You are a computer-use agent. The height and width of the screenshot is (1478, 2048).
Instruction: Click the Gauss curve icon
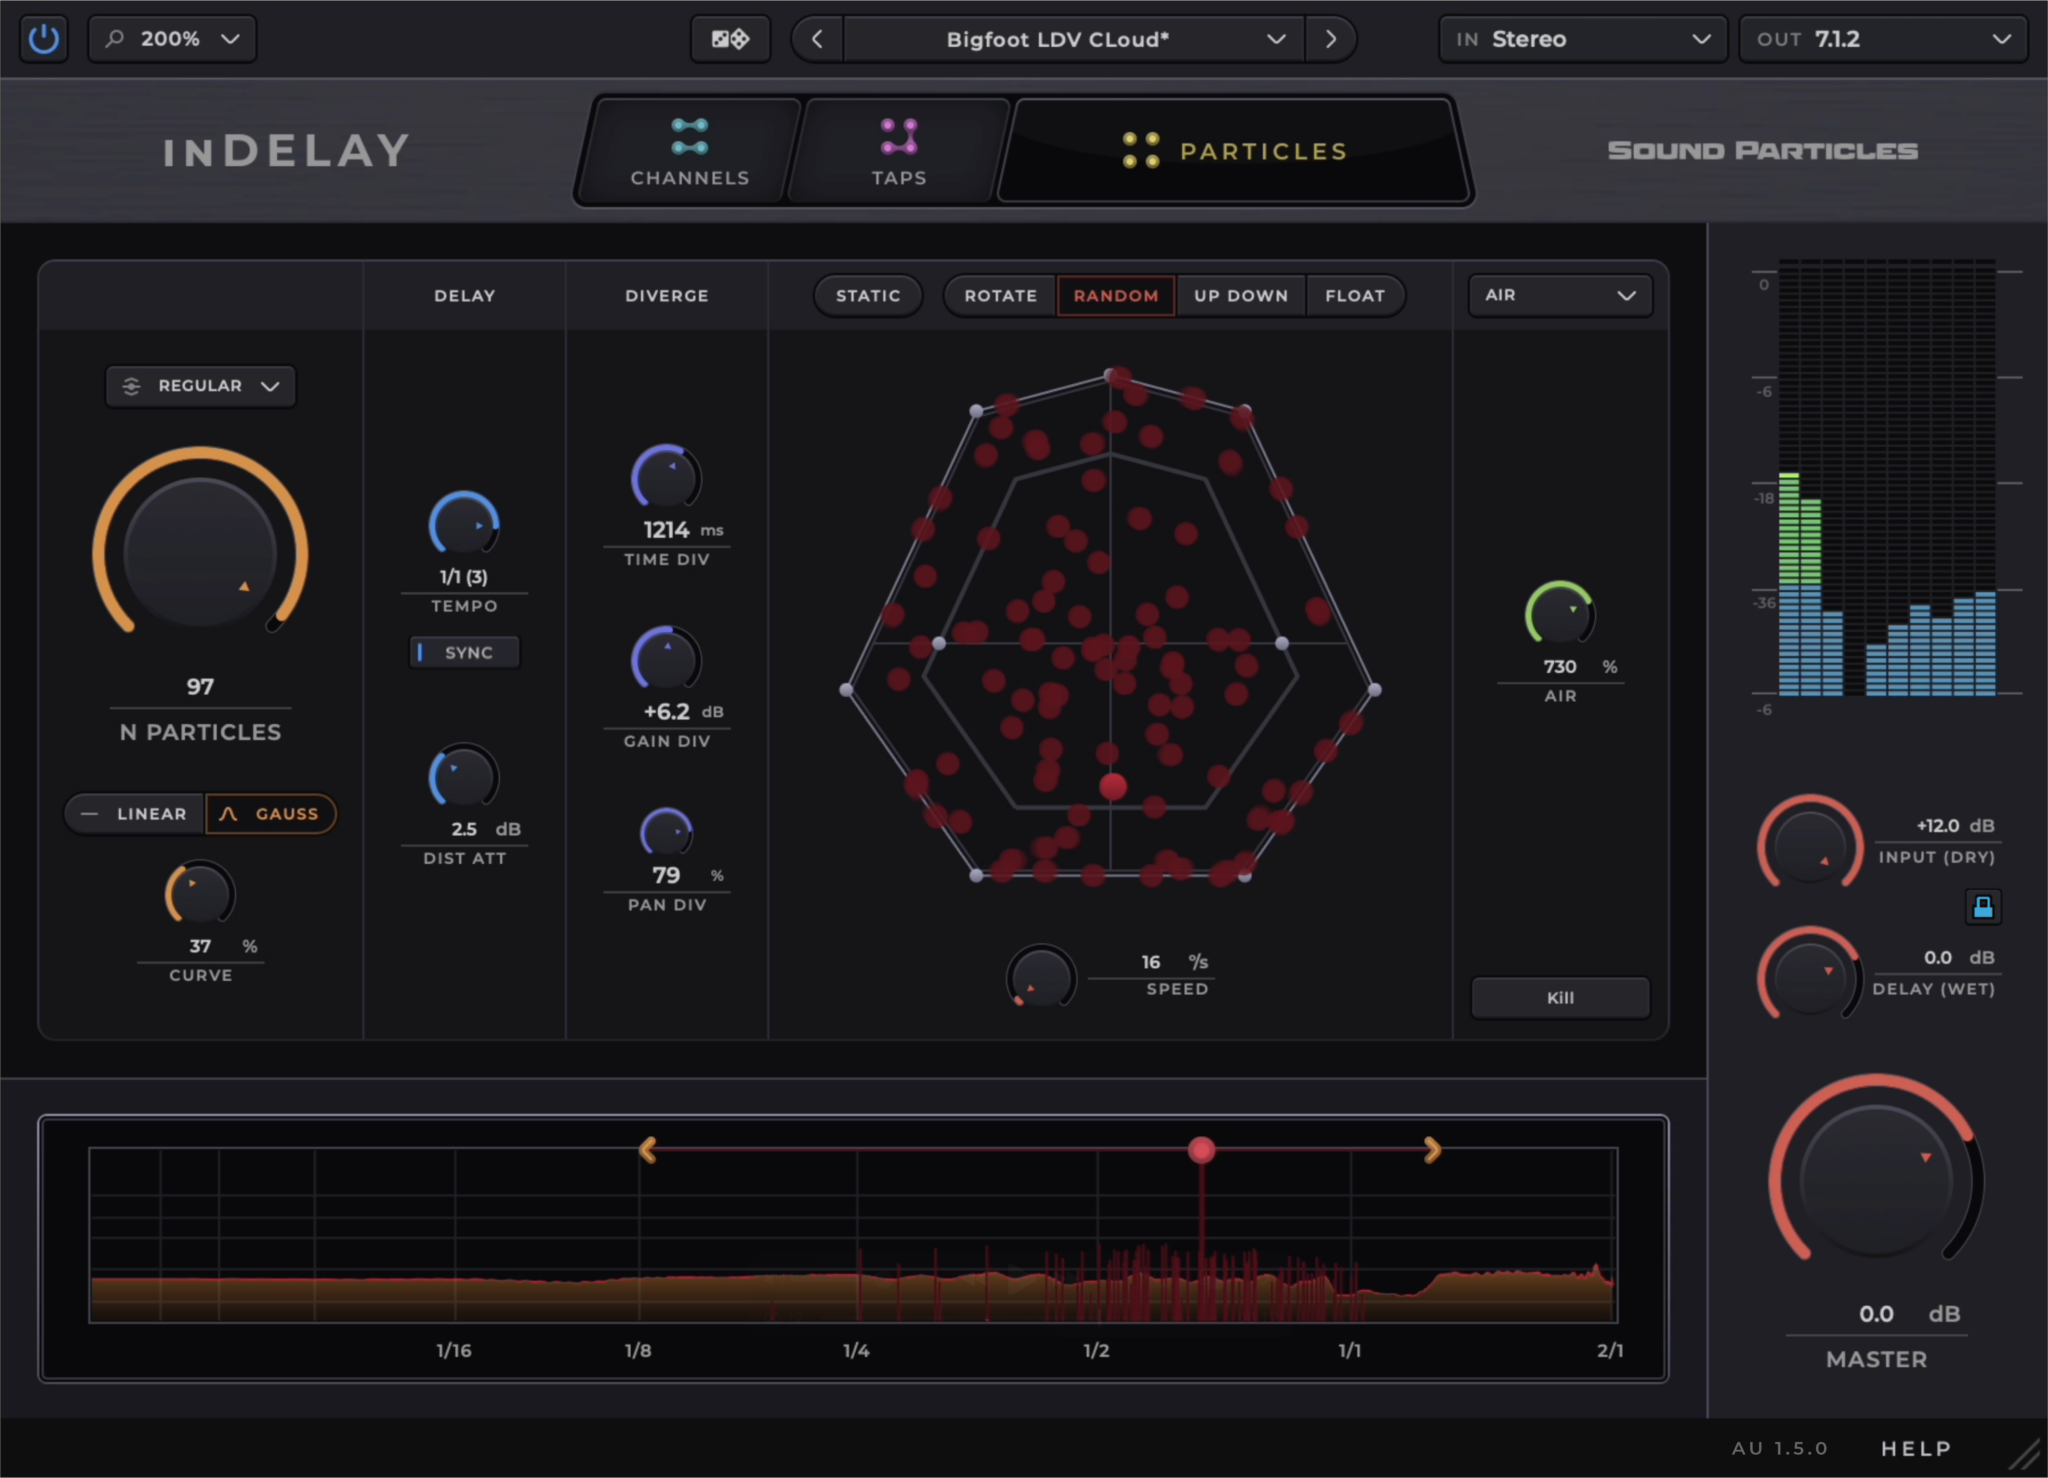(229, 814)
